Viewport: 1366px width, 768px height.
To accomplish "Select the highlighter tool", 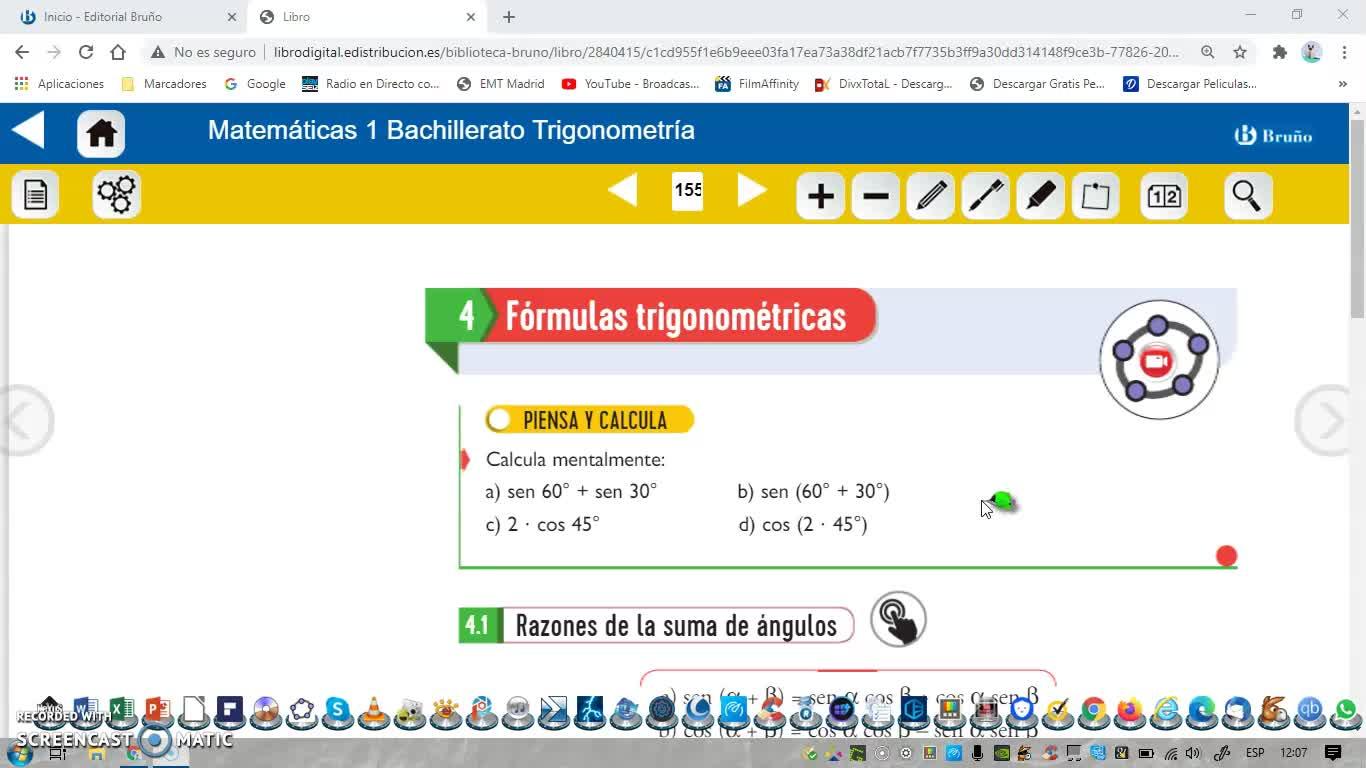I will click(1040, 195).
